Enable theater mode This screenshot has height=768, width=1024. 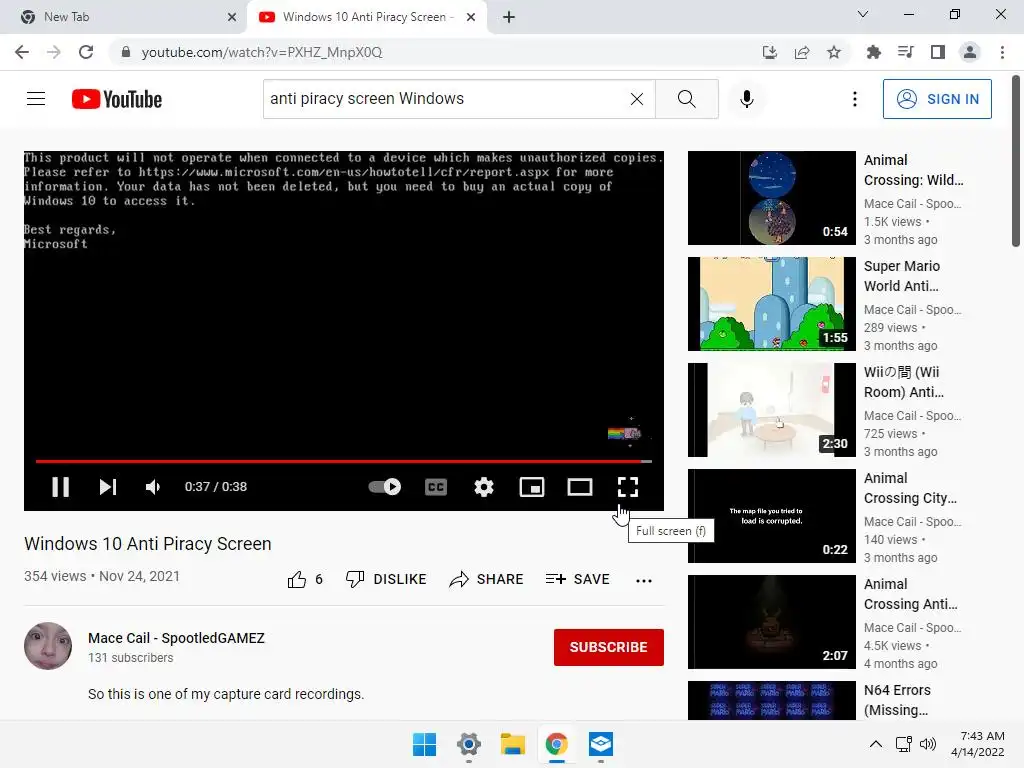[580, 487]
